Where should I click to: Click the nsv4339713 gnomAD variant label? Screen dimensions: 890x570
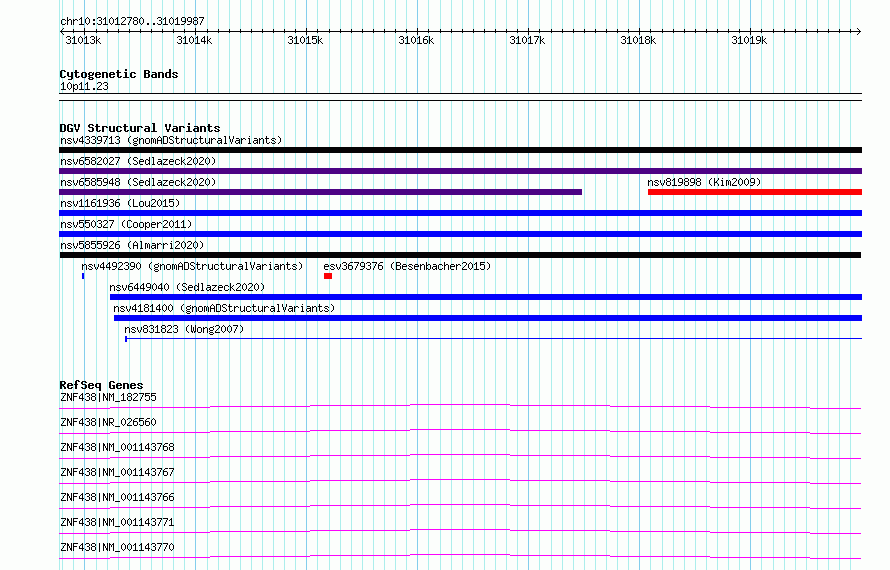click(x=171, y=140)
